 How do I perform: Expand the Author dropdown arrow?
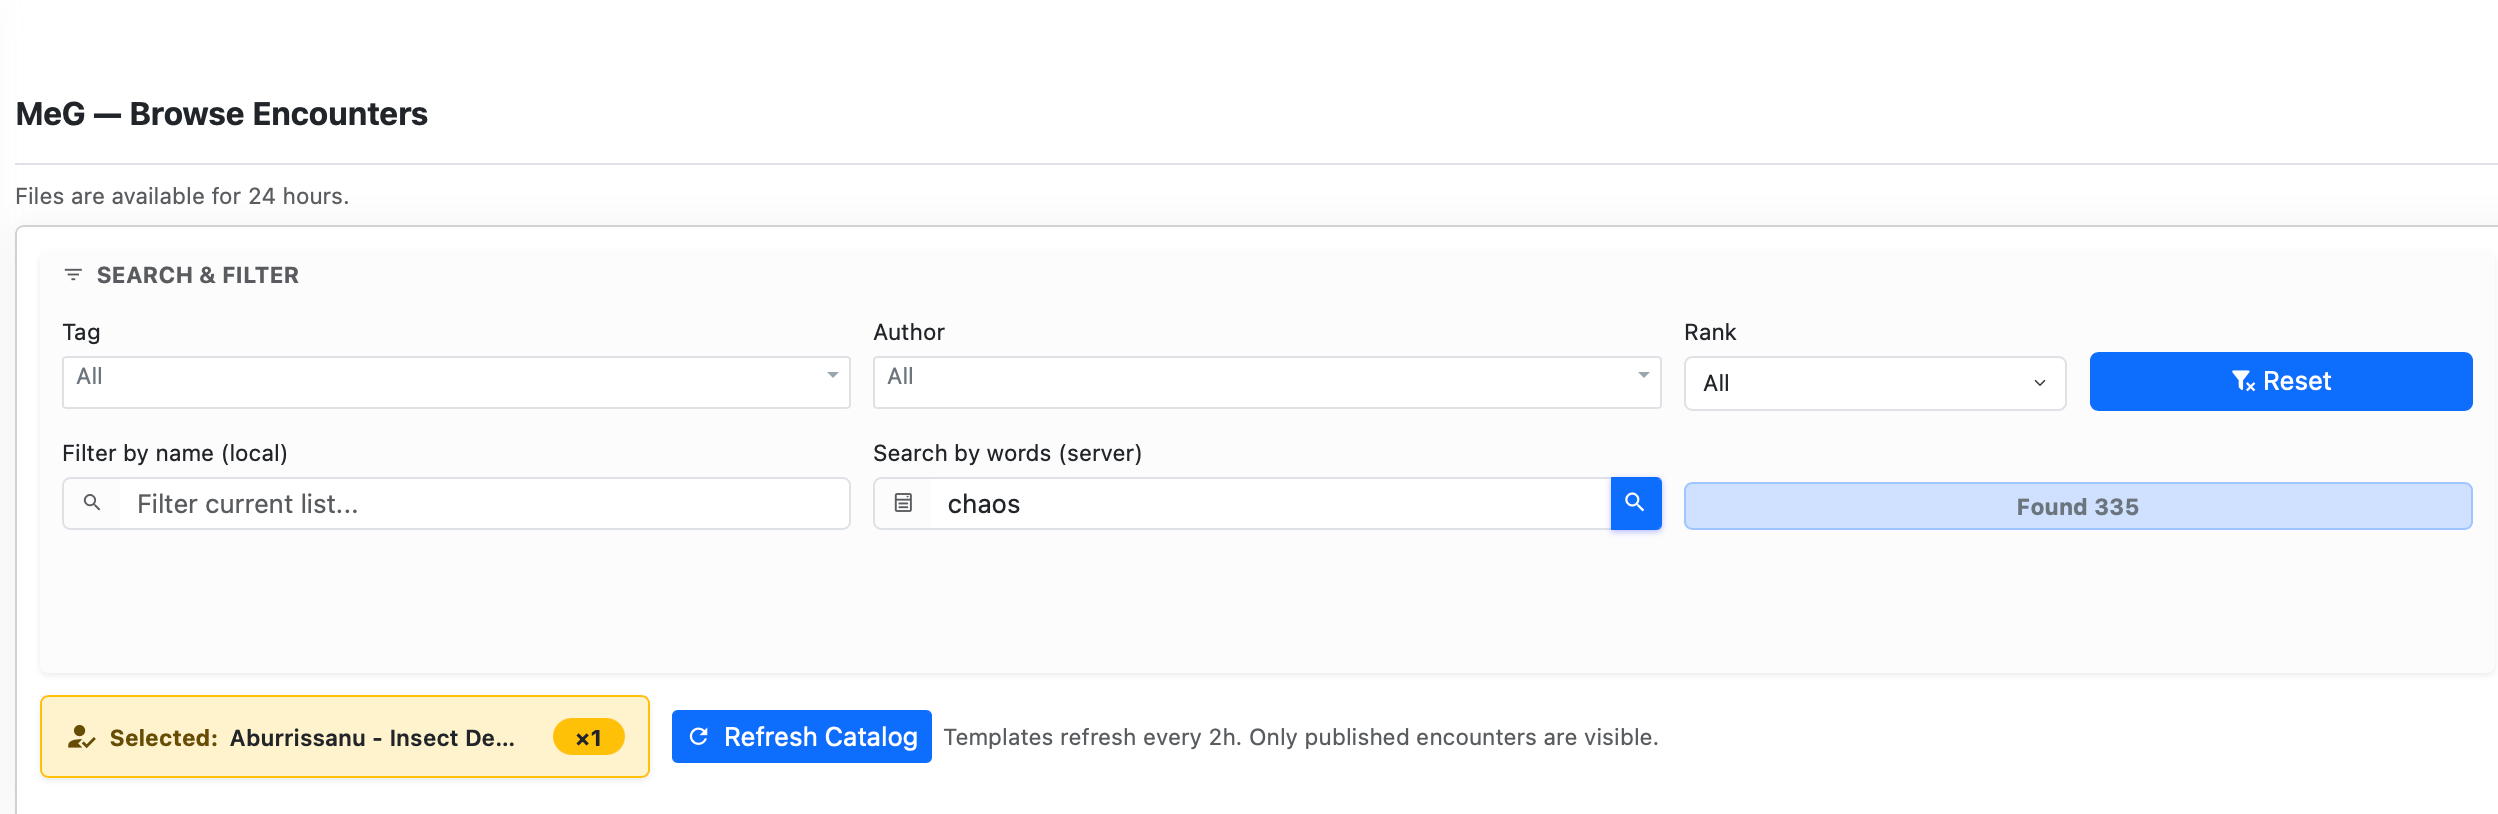click(x=1643, y=376)
